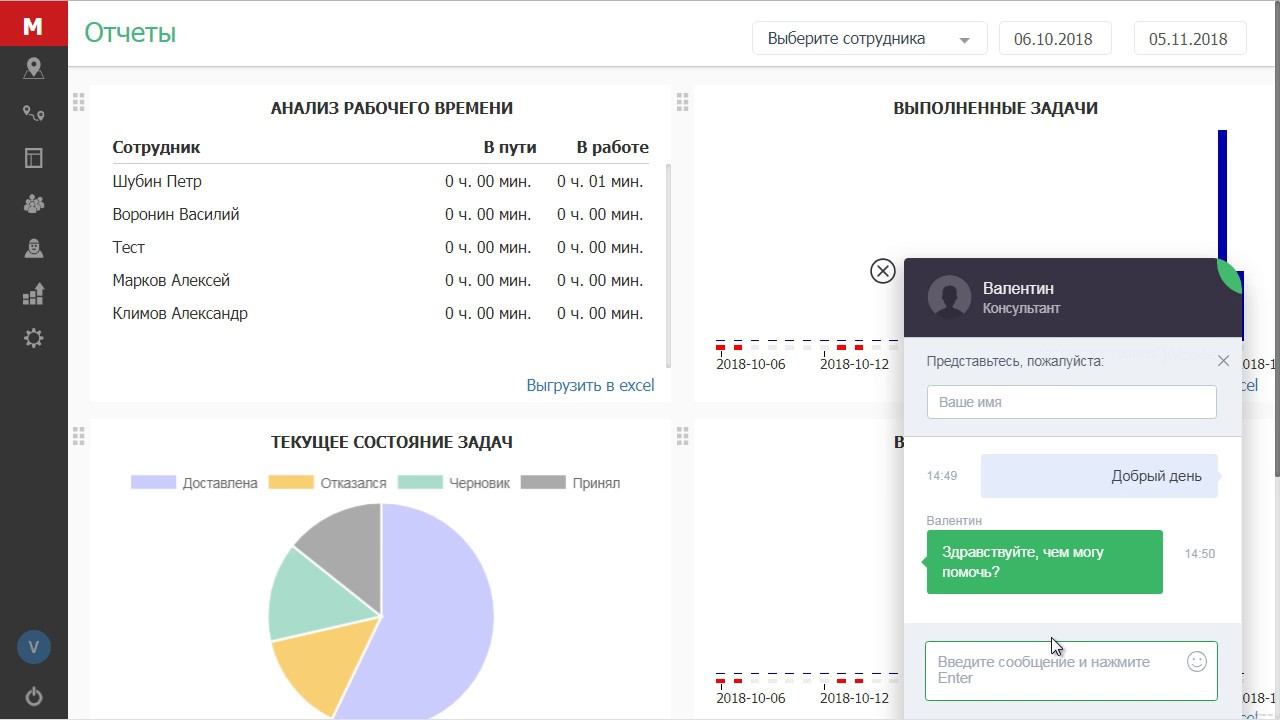Viewport: 1280px width, 720px height.
Task: Click the Ваше имя input field
Action: (1071, 402)
